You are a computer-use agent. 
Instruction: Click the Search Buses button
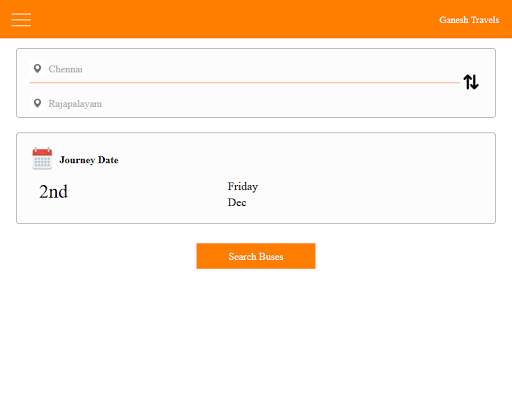click(x=256, y=256)
